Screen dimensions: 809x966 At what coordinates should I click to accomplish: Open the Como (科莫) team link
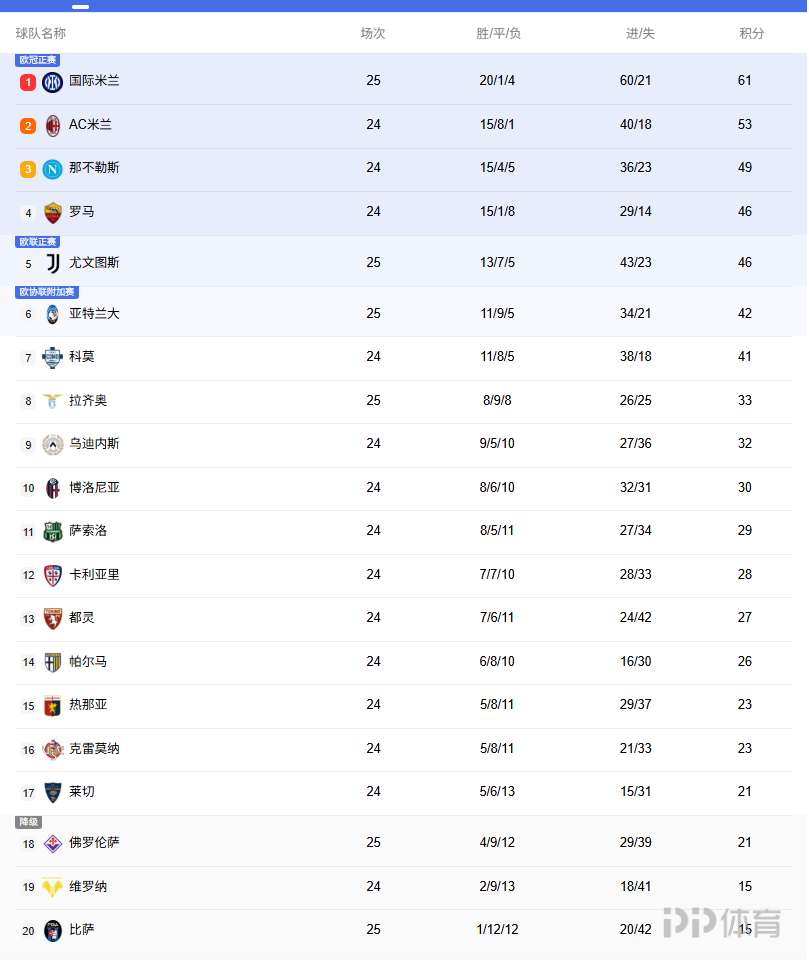tap(82, 357)
